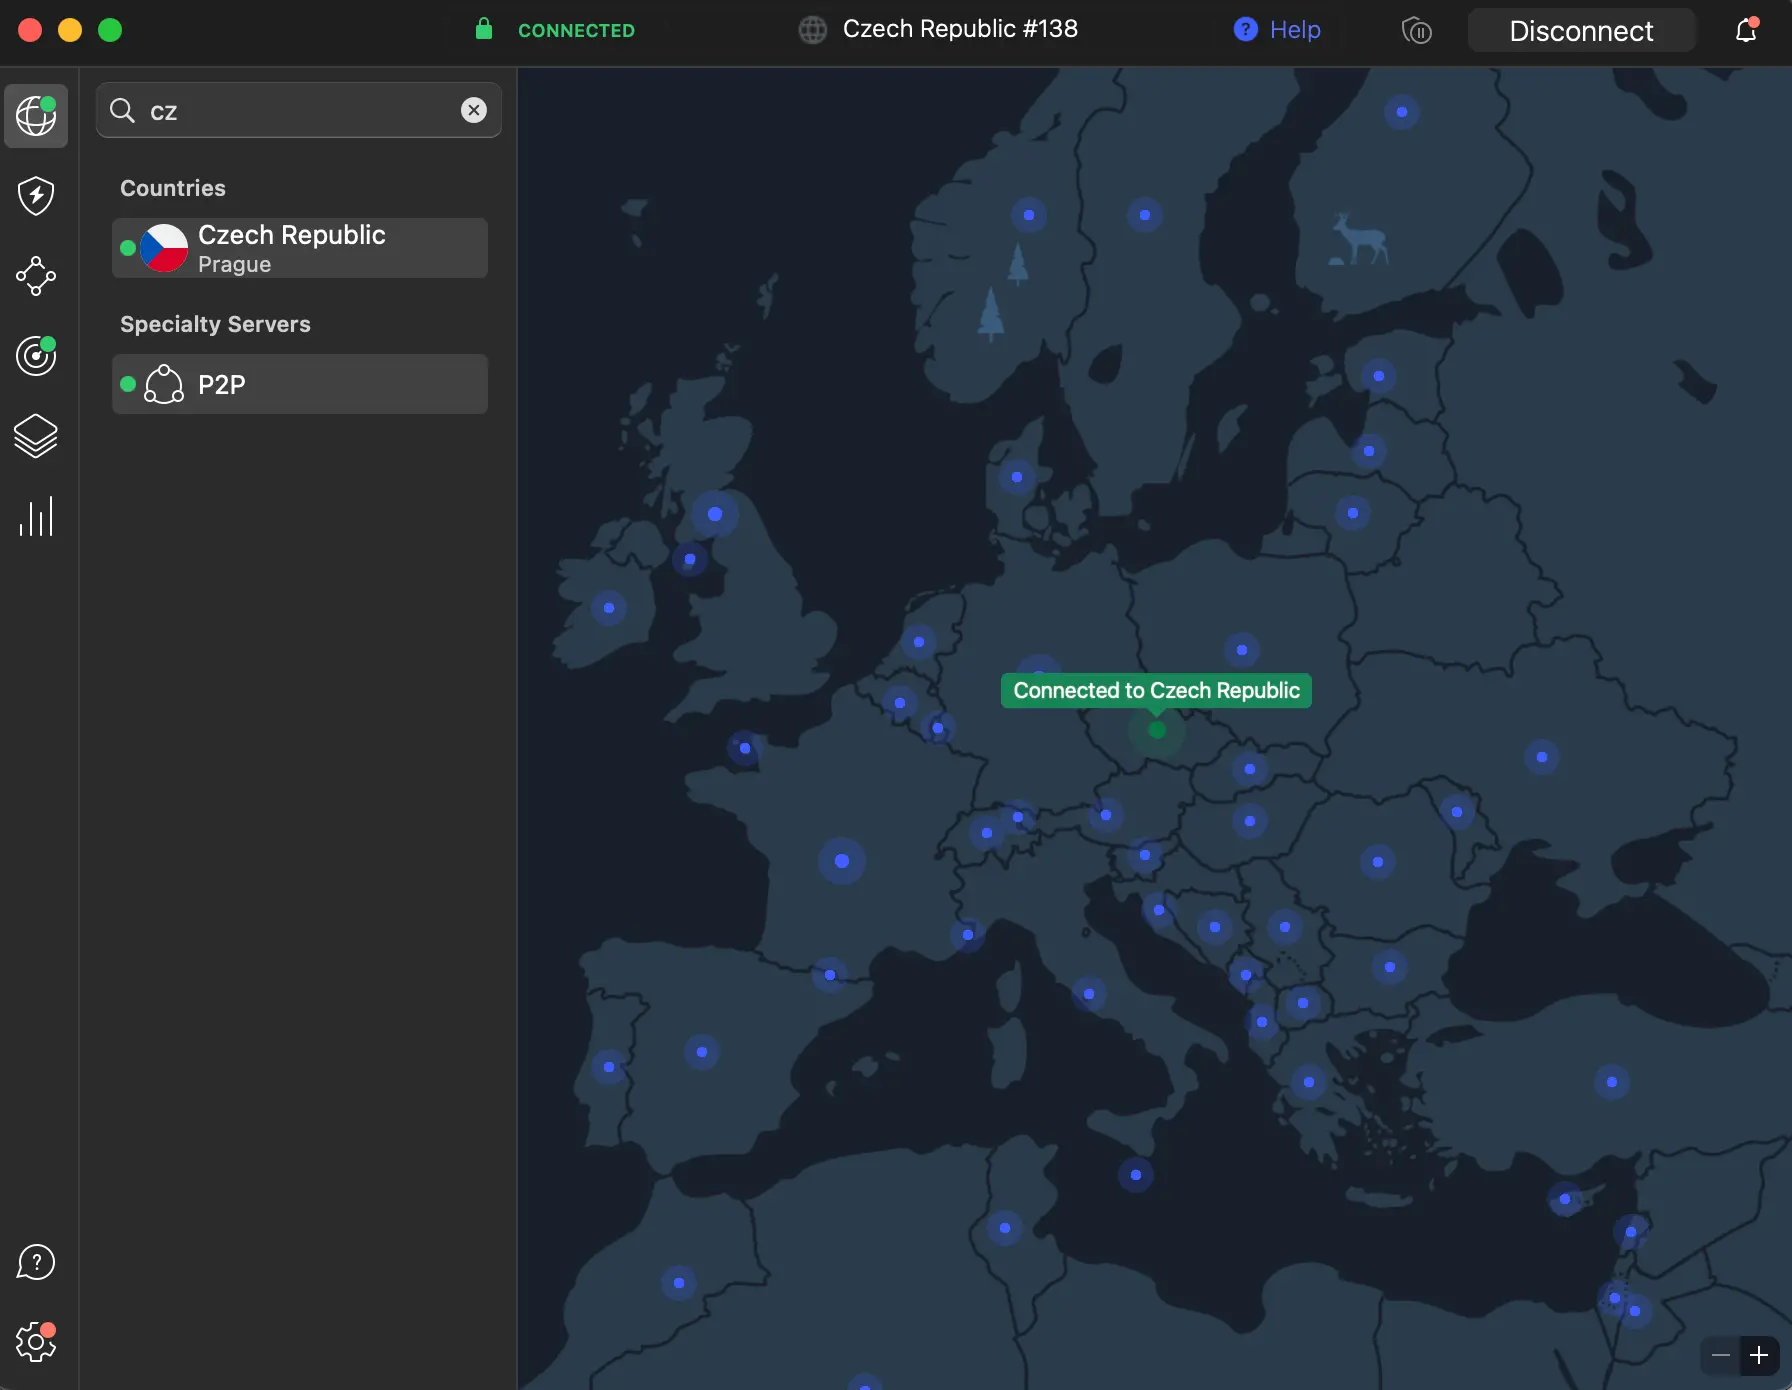Open the support chat question icon
Viewport: 1792px width, 1390px height.
tap(36, 1262)
